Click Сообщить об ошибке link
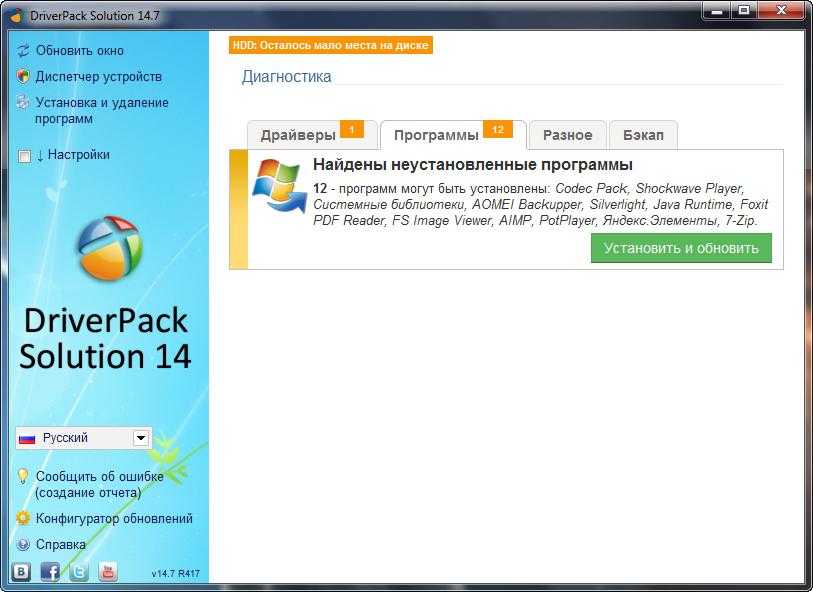Image resolution: width=813 pixels, height=592 pixels. click(x=100, y=484)
